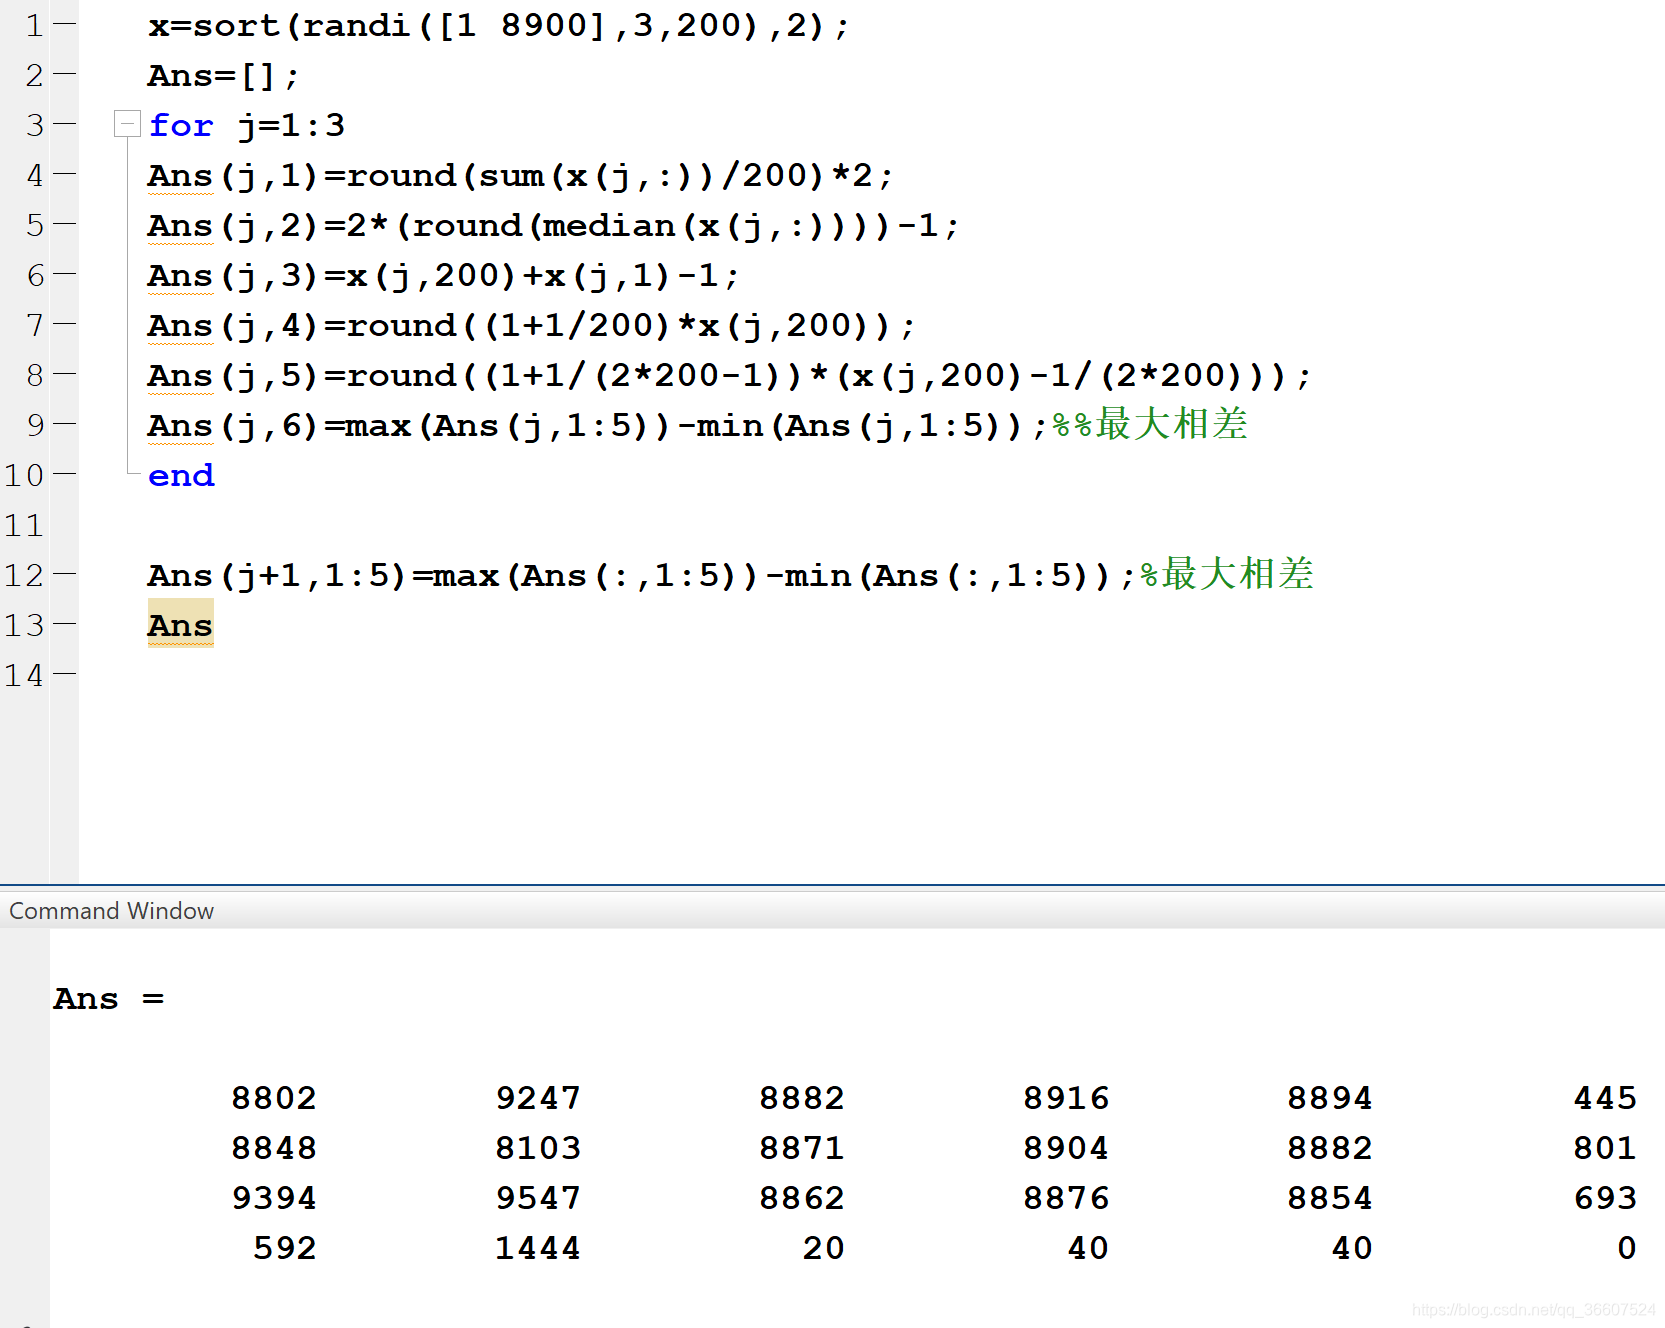Select output value 801
The width and height of the screenshot is (1665, 1328).
1604,1148
